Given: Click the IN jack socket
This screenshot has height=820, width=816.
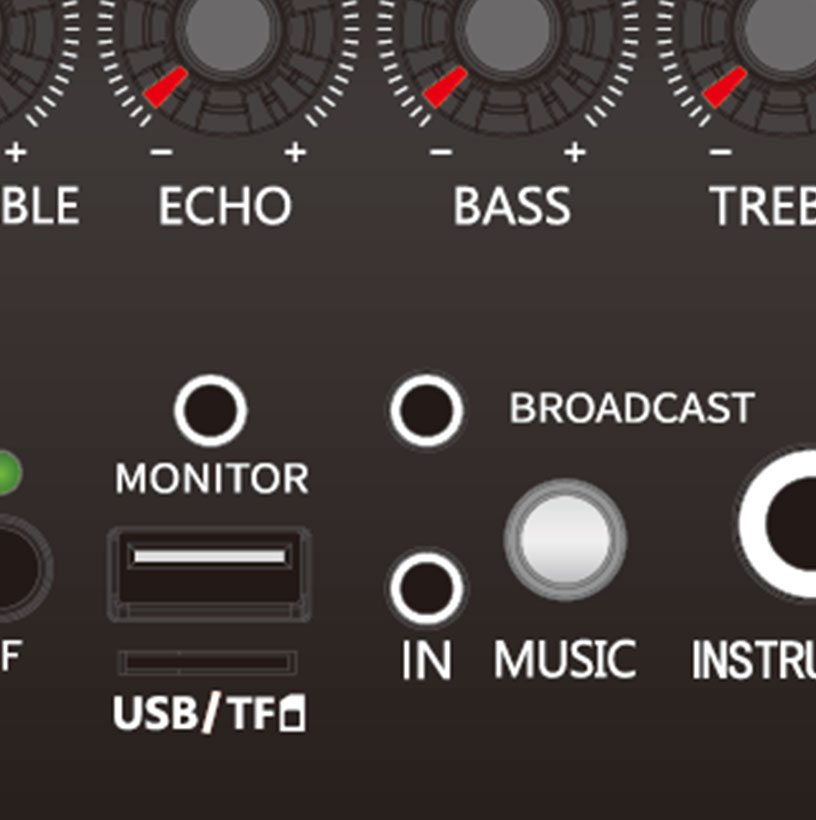Looking at the screenshot, I should [x=426, y=588].
